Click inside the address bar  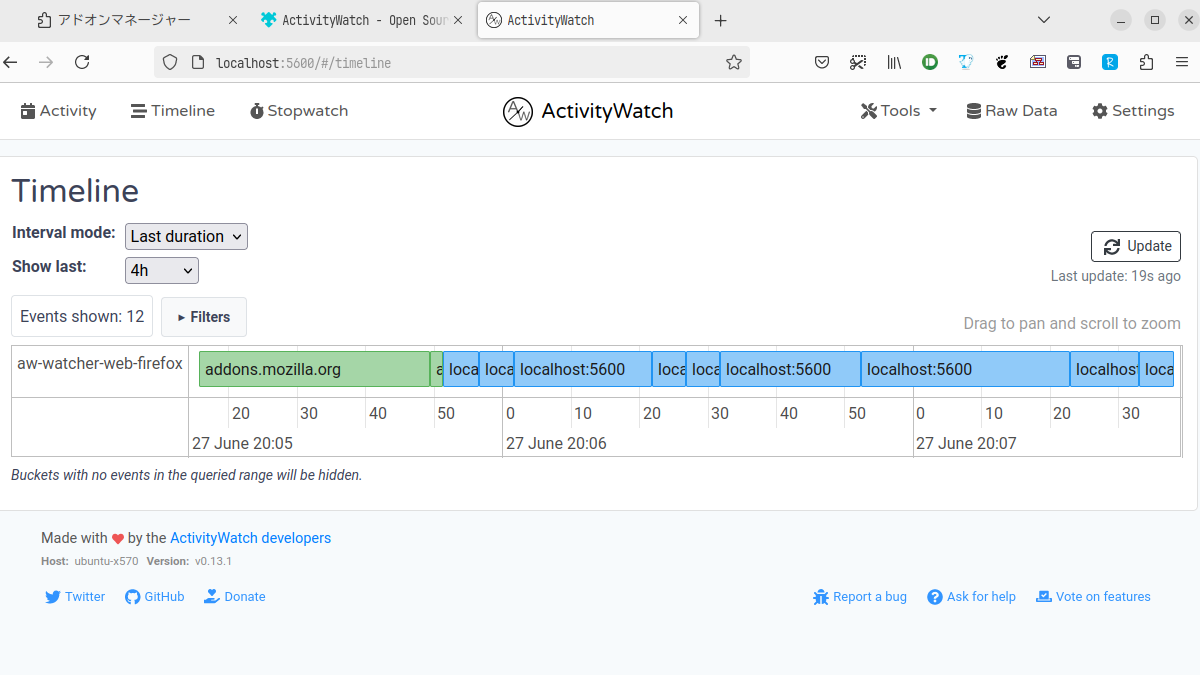pyautogui.click(x=400, y=62)
